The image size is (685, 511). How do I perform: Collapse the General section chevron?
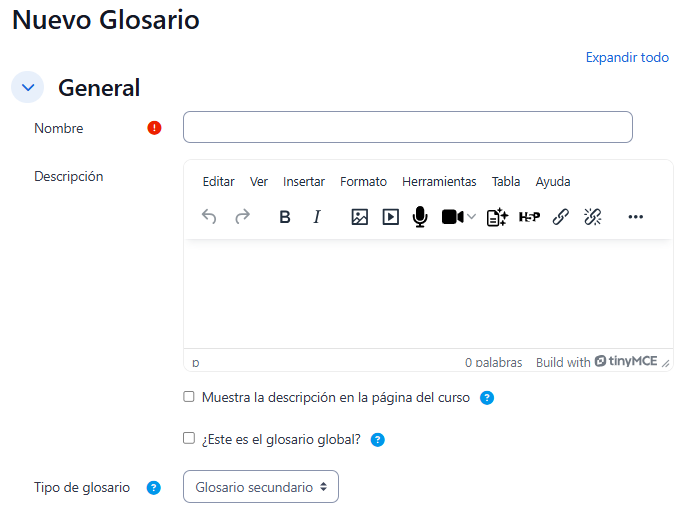click(x=28, y=87)
